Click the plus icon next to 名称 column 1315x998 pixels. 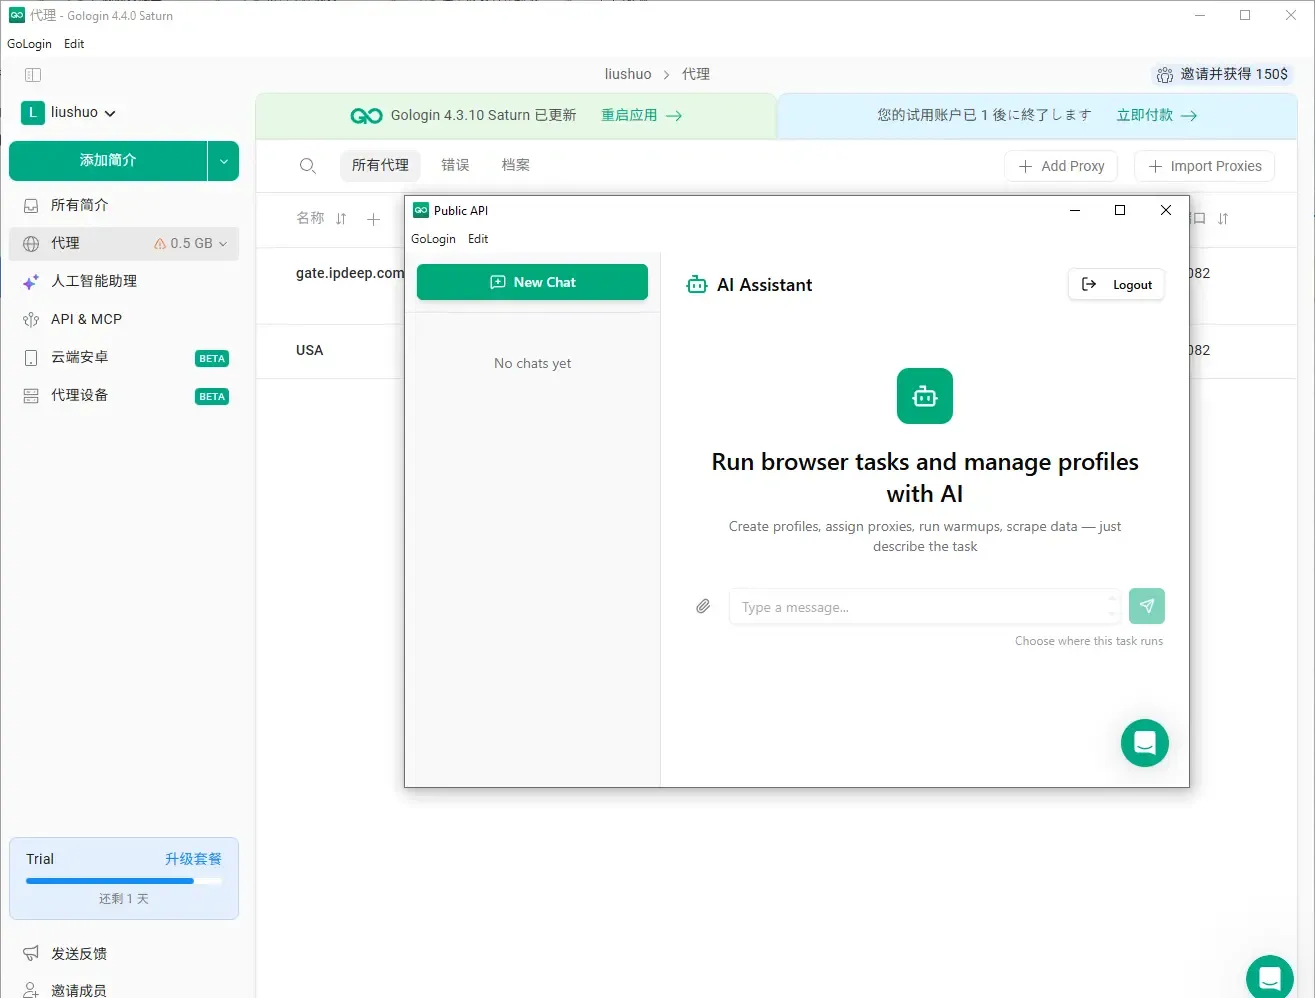pos(373,219)
